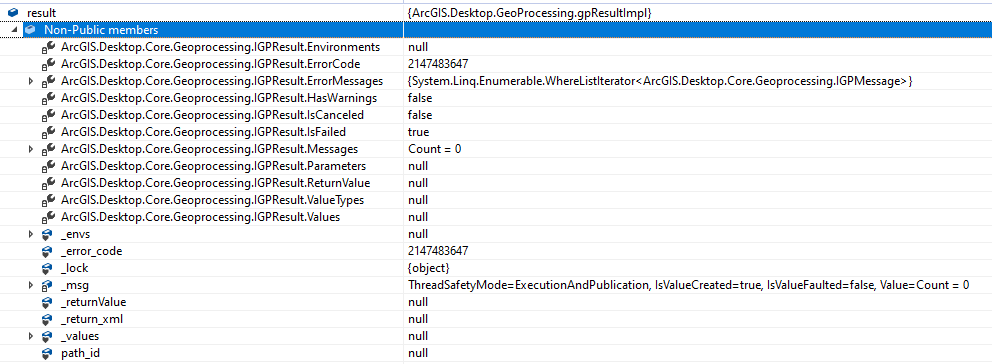Select the IGPResult.IsFailed name
Viewport: 992px width, 364px height.
point(204,132)
